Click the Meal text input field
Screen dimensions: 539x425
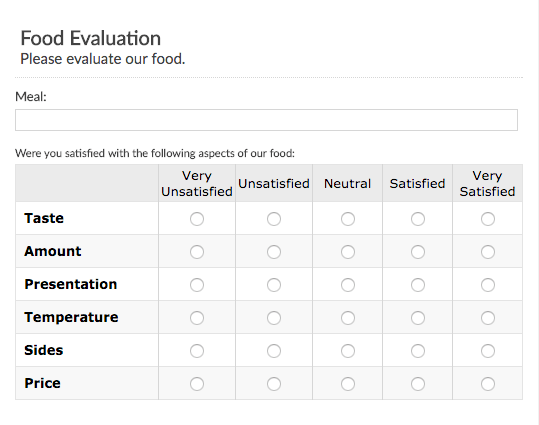266,120
